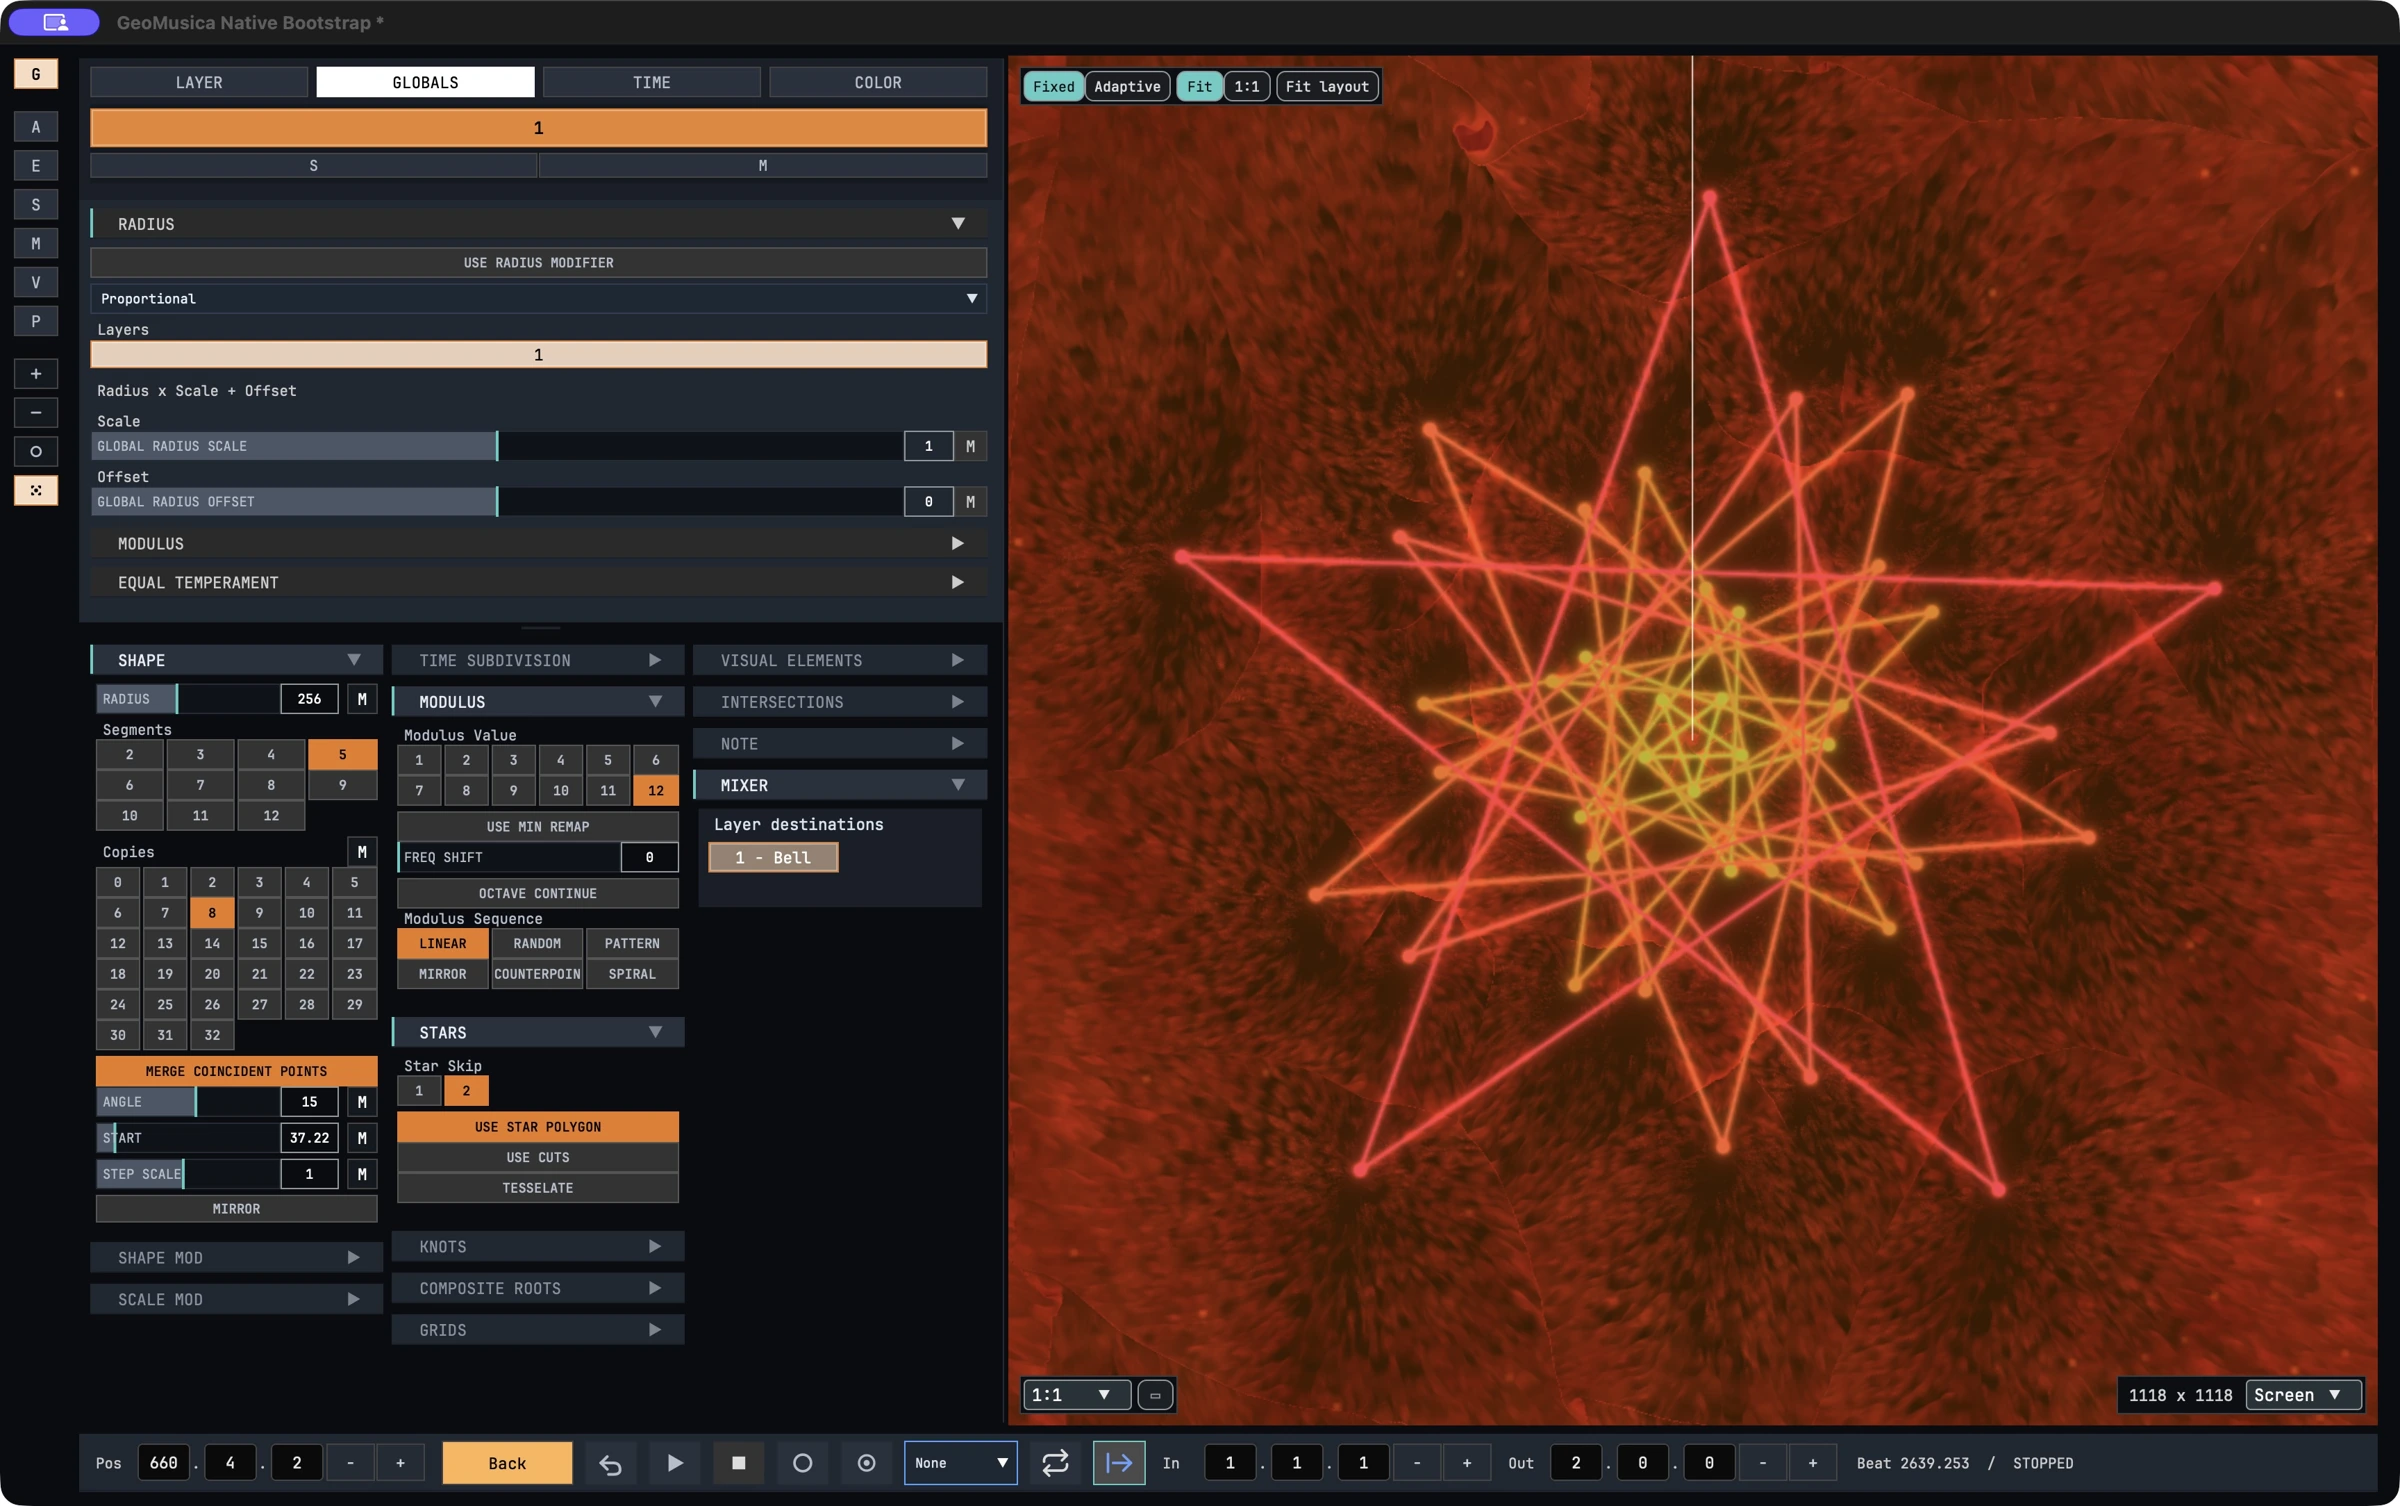This screenshot has width=2400, height=1506.
Task: Select the Spiral modulus sequence
Action: click(x=632, y=974)
